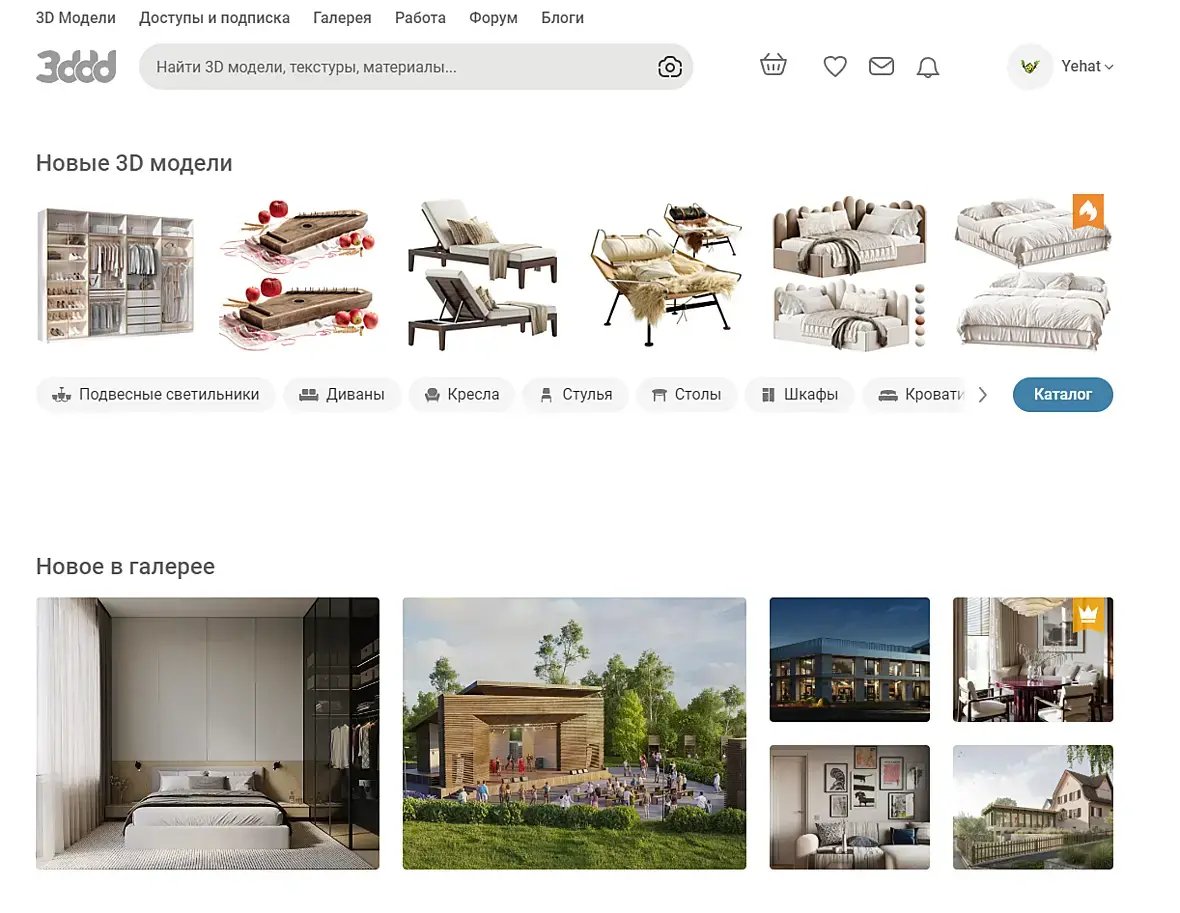The image size is (1180, 913).
Task: Select the Подвесные светильники category
Action: pos(155,394)
